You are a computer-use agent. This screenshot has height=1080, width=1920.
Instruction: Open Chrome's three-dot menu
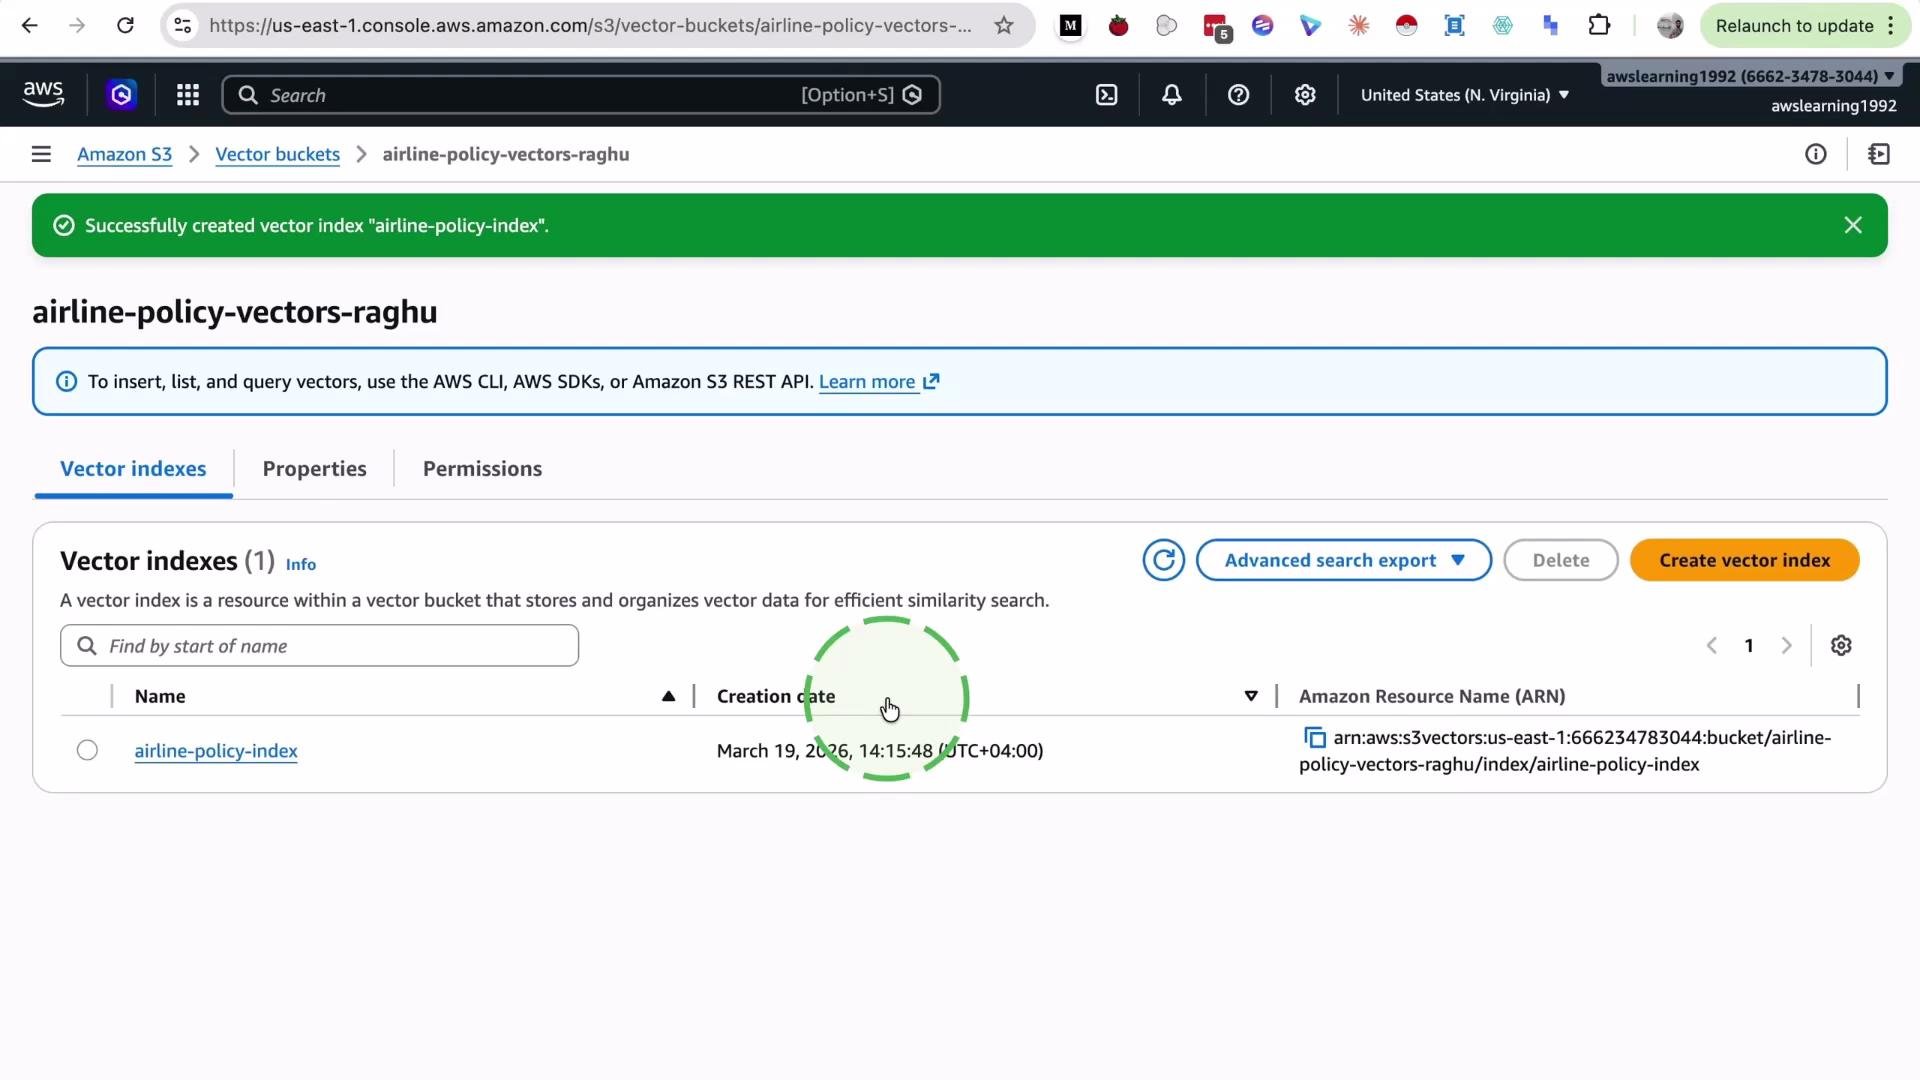(x=1891, y=26)
